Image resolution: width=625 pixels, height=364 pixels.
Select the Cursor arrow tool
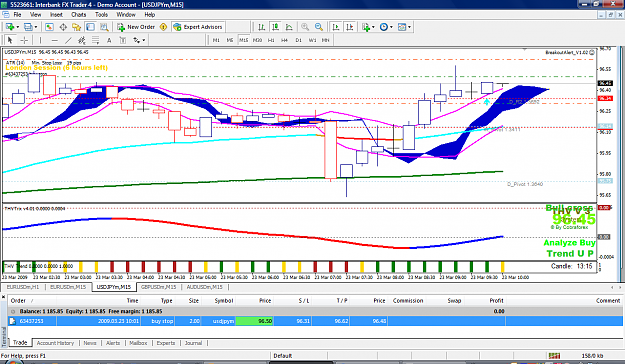click(10, 40)
